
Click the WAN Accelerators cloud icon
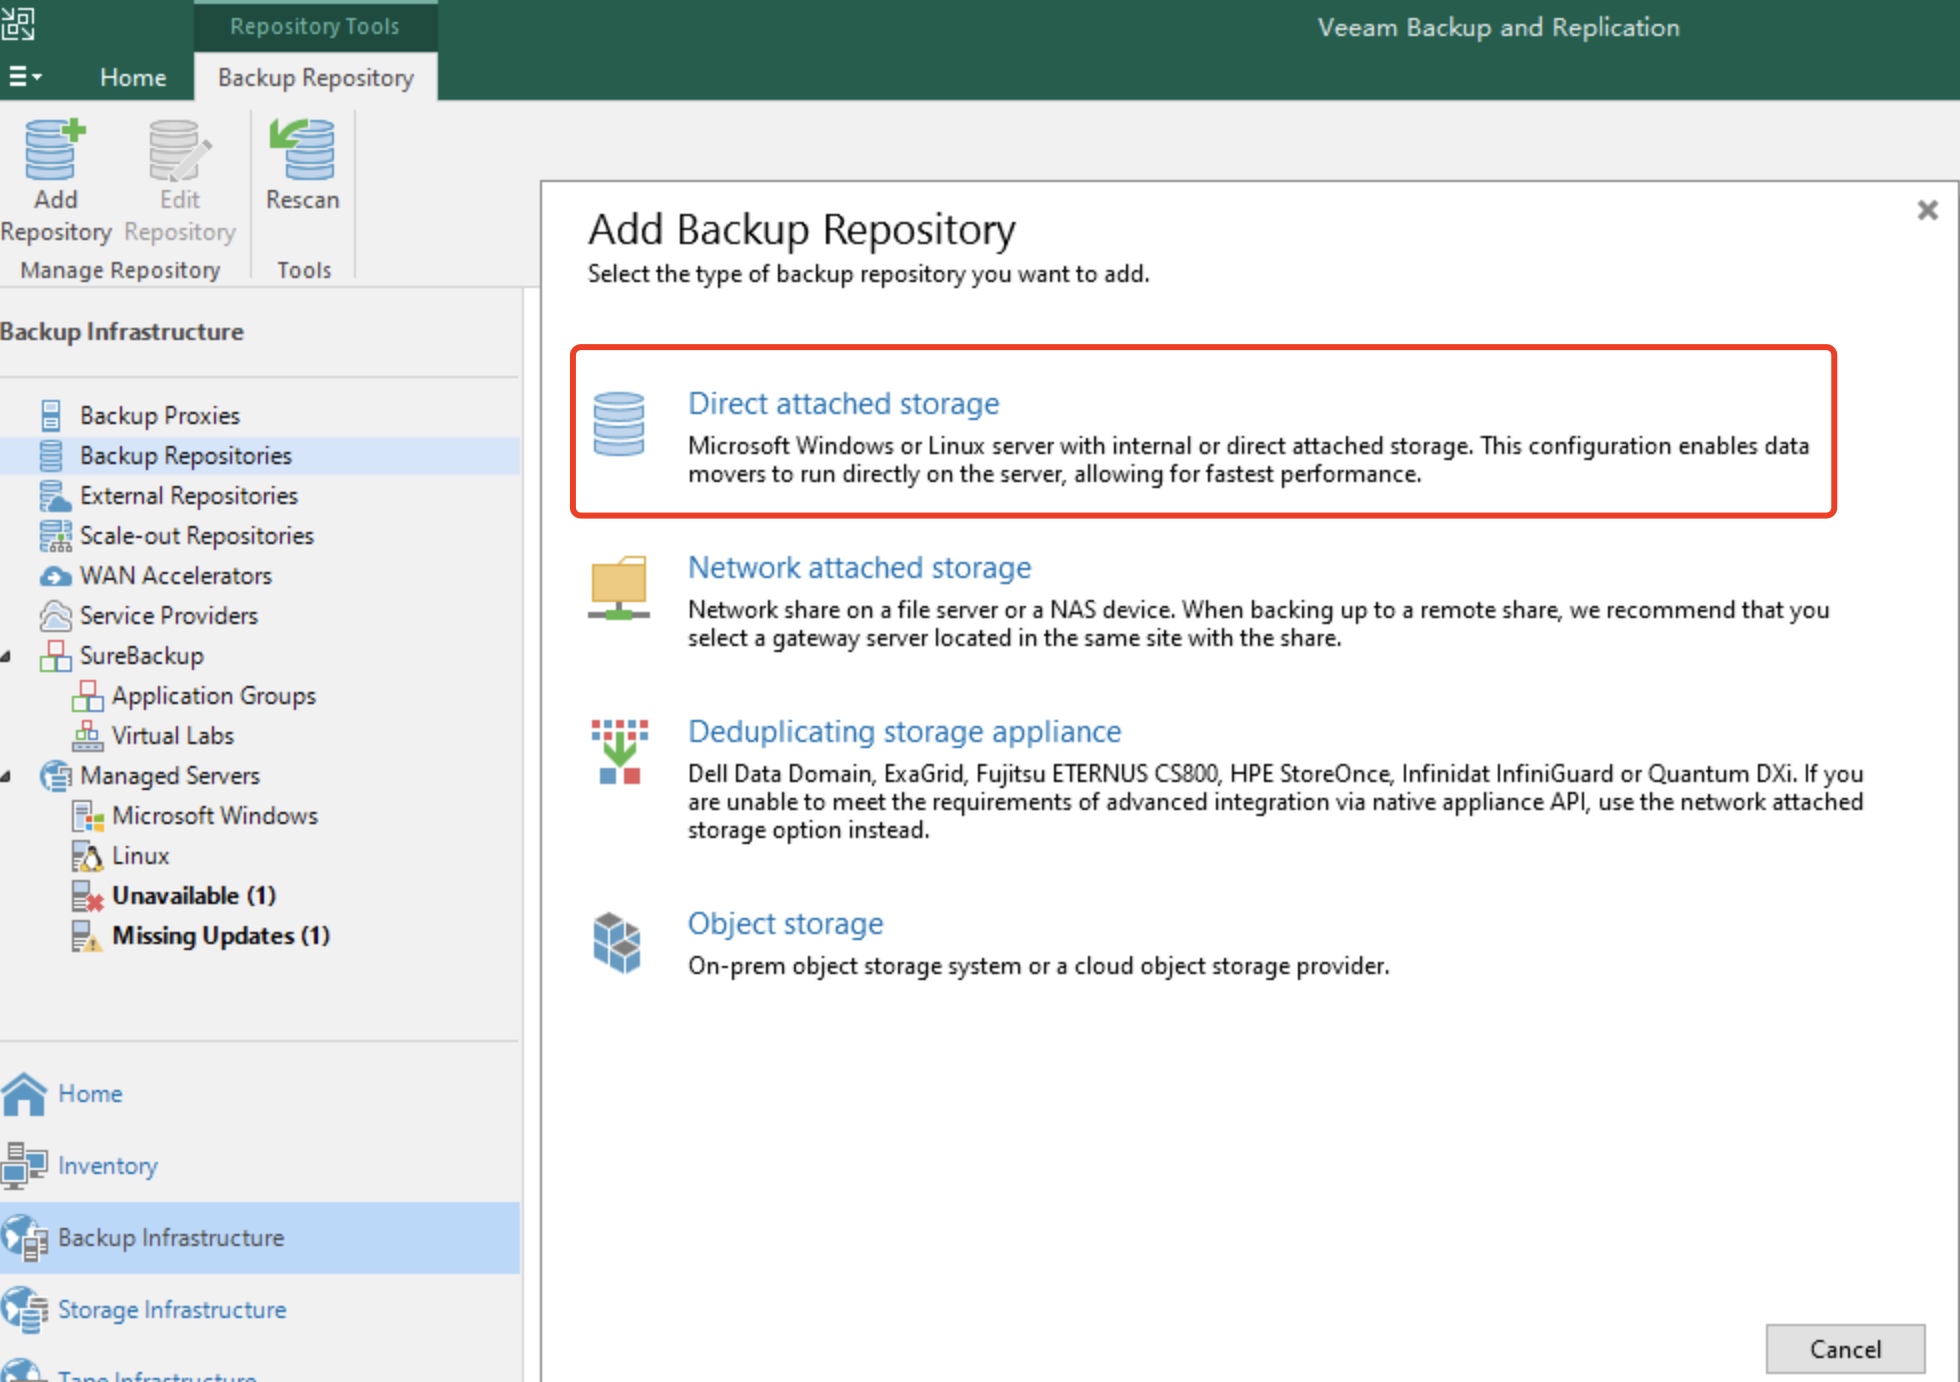55,576
